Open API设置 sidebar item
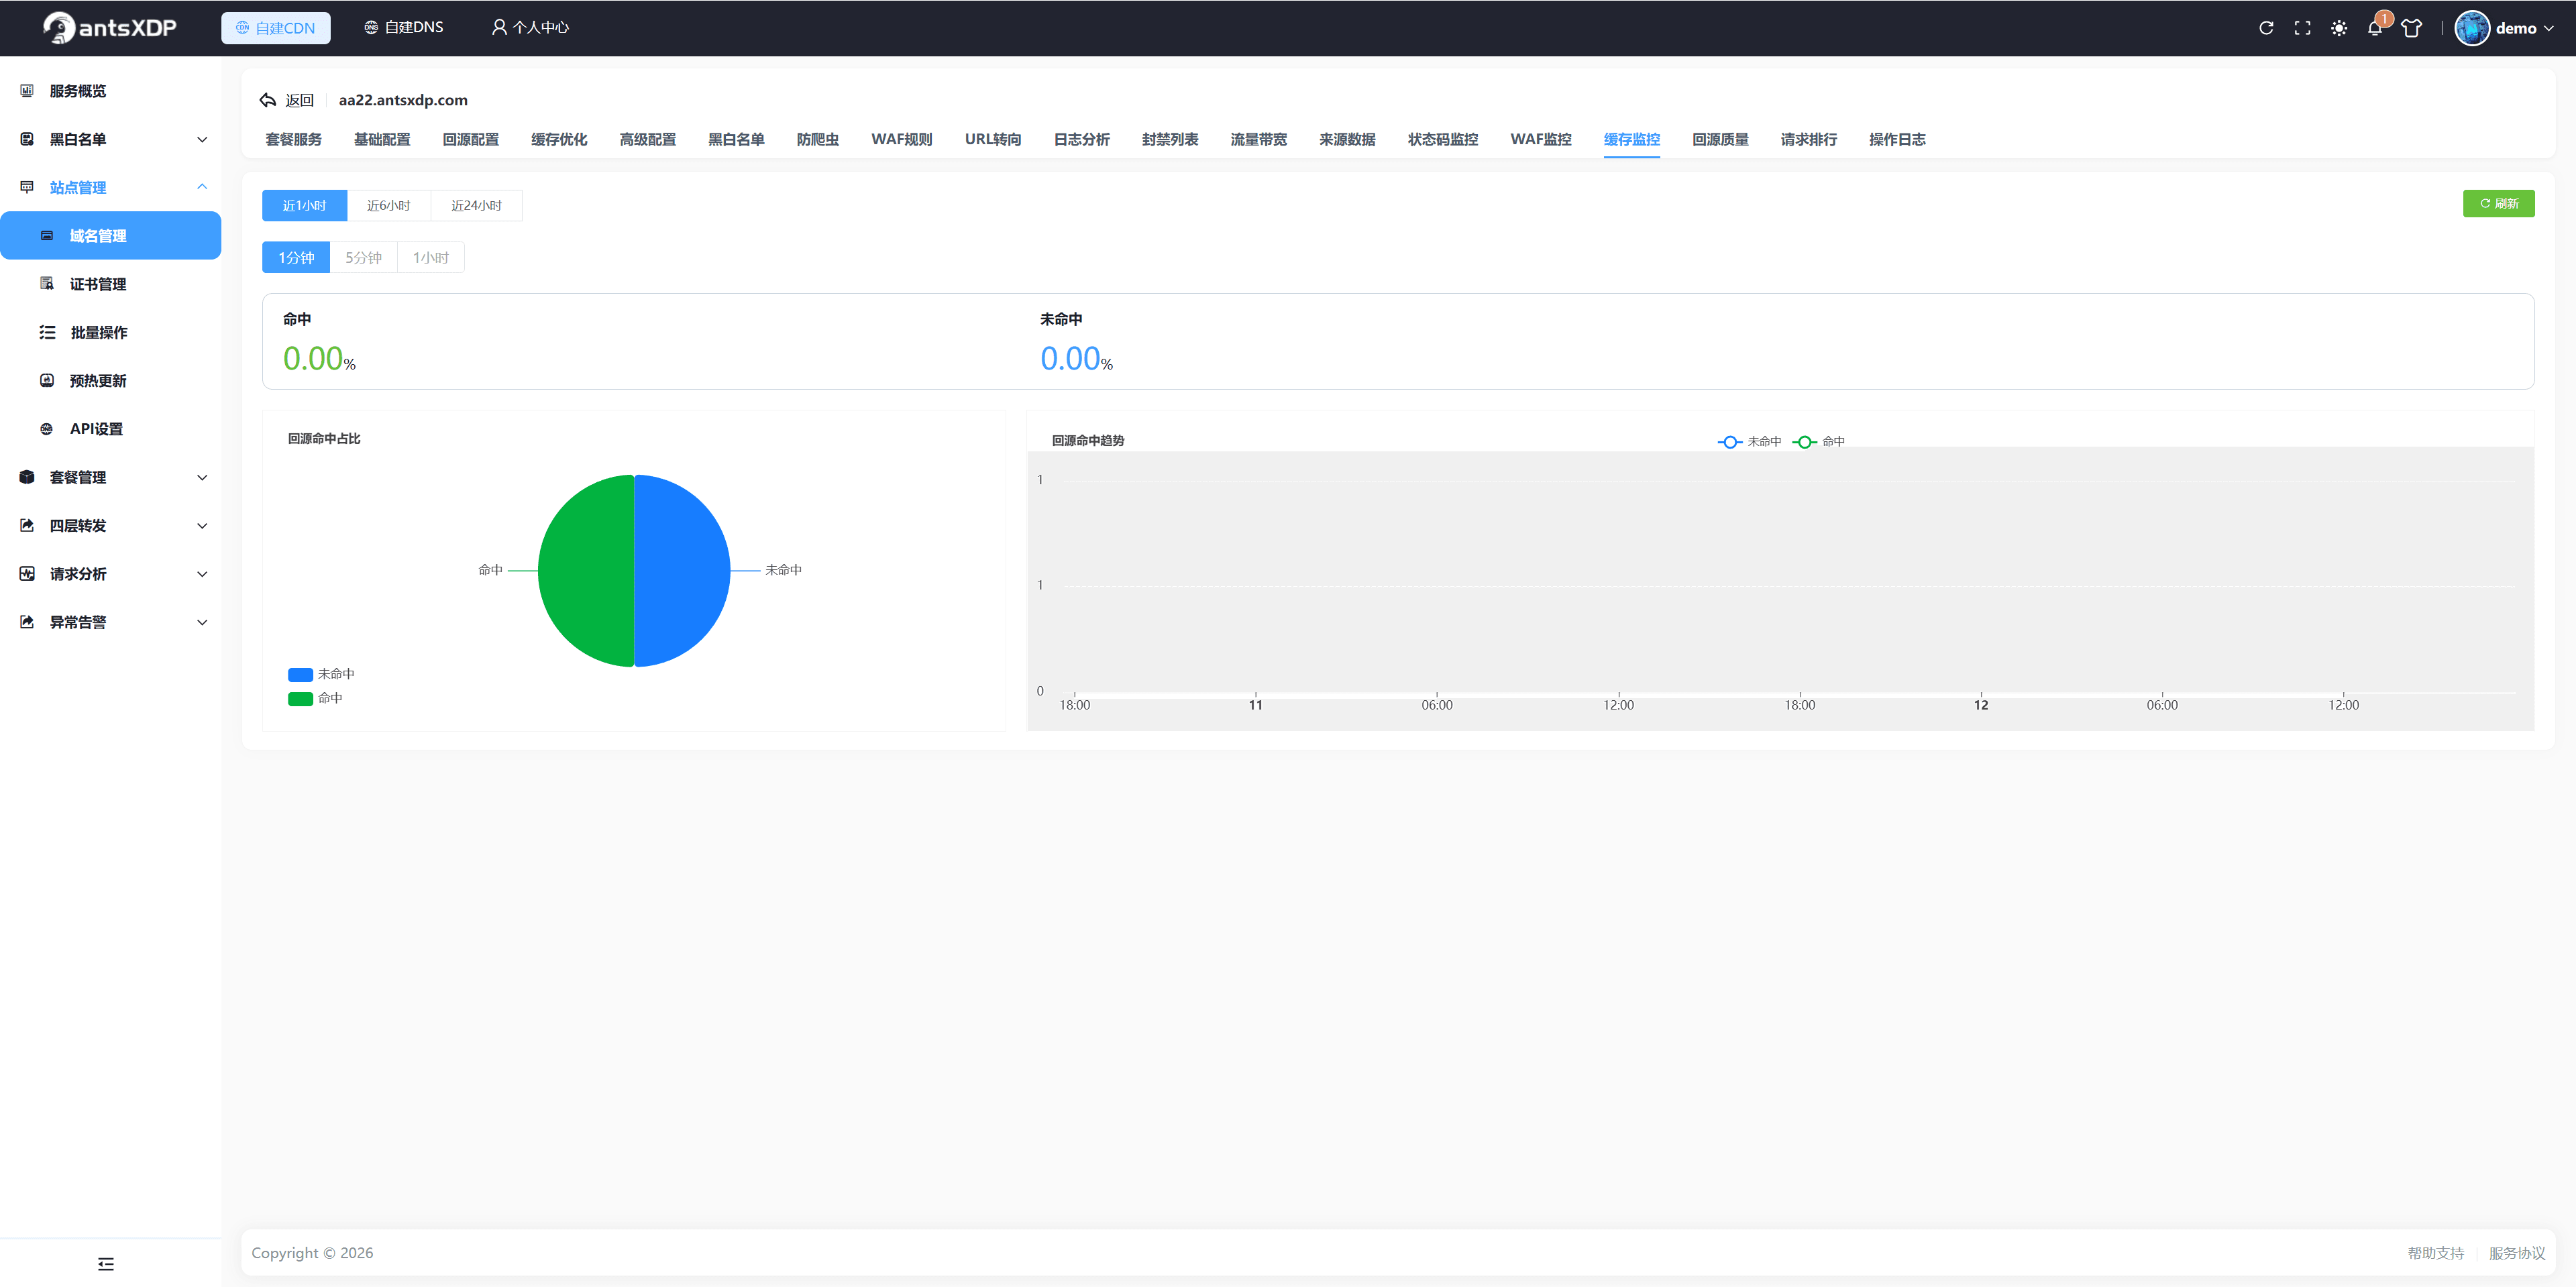This screenshot has height=1287, width=2576. pos(110,429)
